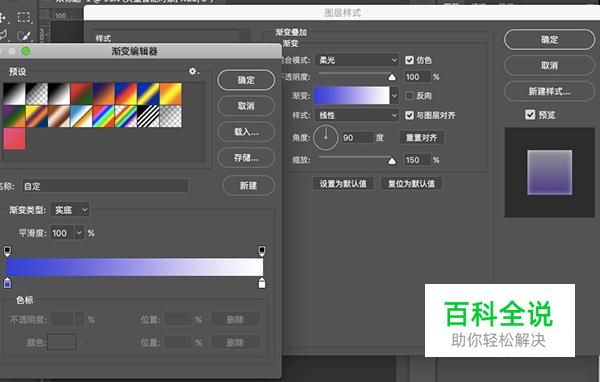Toggle the 与图层对齐 checkbox
The width and height of the screenshot is (600, 382).
(x=409, y=115)
